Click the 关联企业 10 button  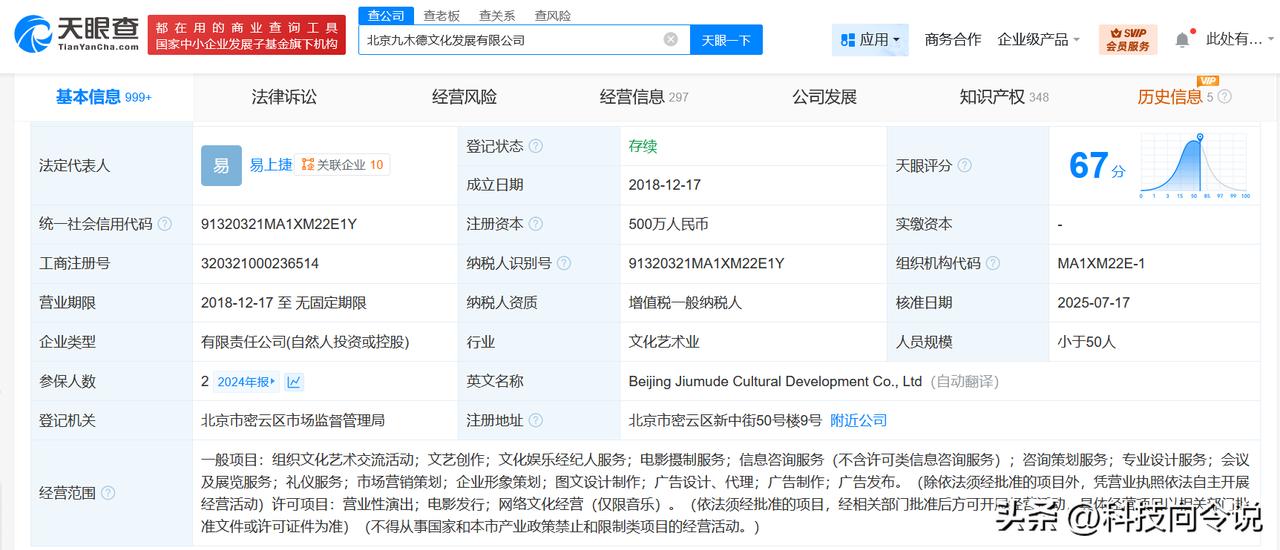[342, 165]
